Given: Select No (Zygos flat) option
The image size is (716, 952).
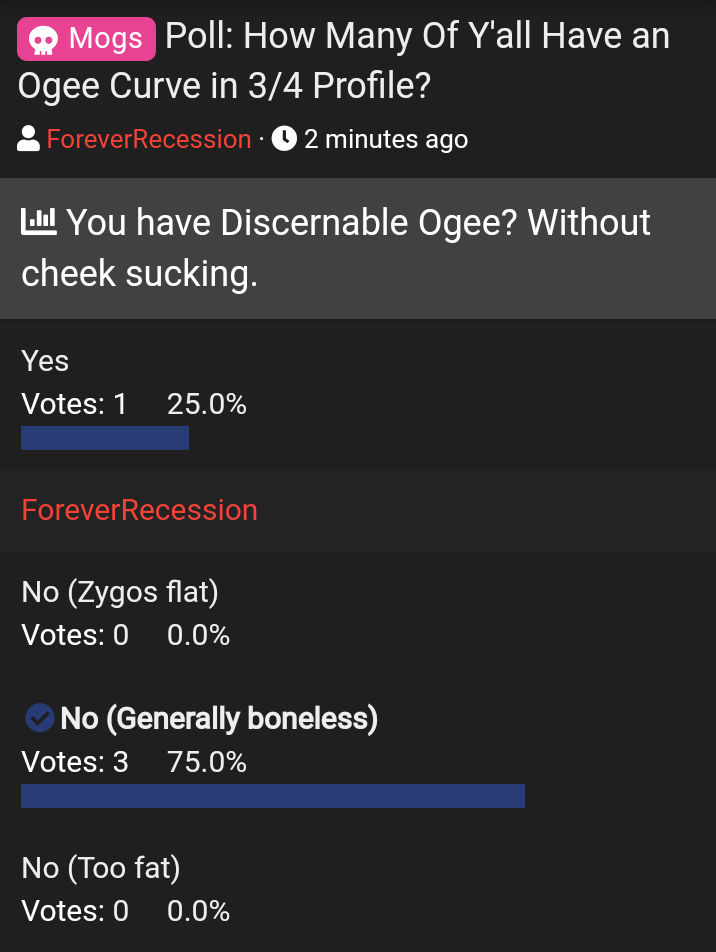Looking at the screenshot, I should coord(120,592).
